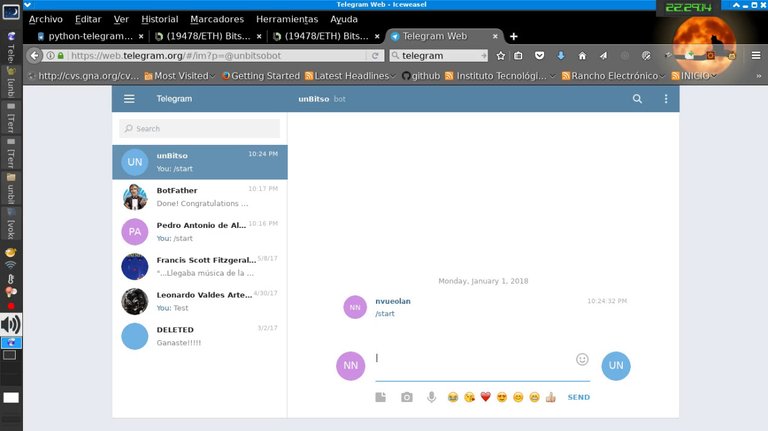768x431 pixels.
Task: Attach a file with the document icon
Action: pyautogui.click(x=381, y=397)
